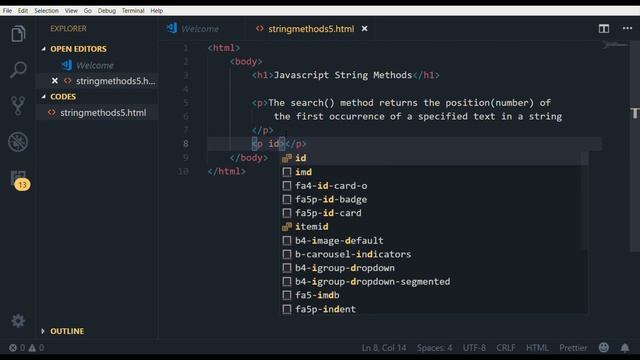Choose the 'b4-image-default' suggestion
Image resolution: width=640 pixels, height=360 pixels.
pos(434,240)
